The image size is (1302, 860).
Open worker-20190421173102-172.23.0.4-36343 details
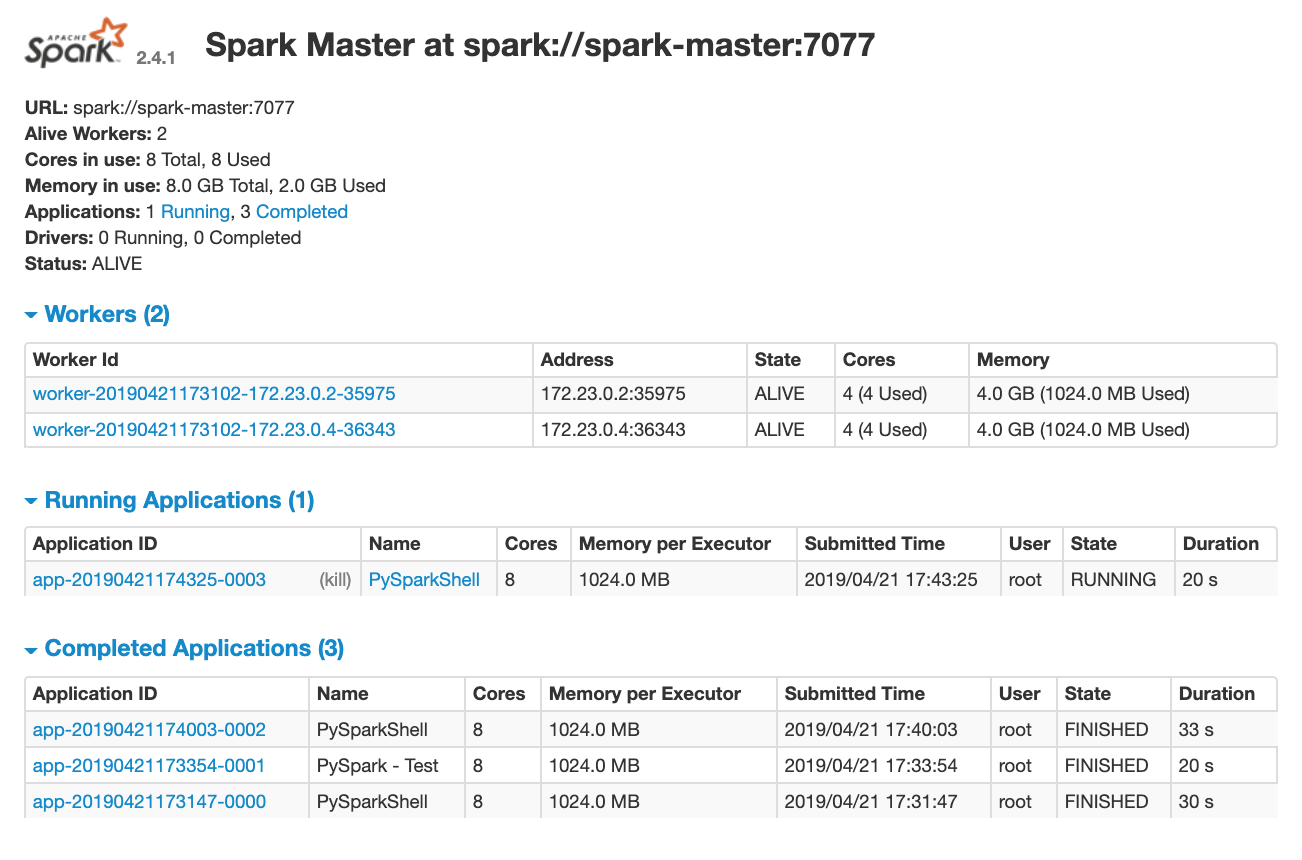[214, 430]
